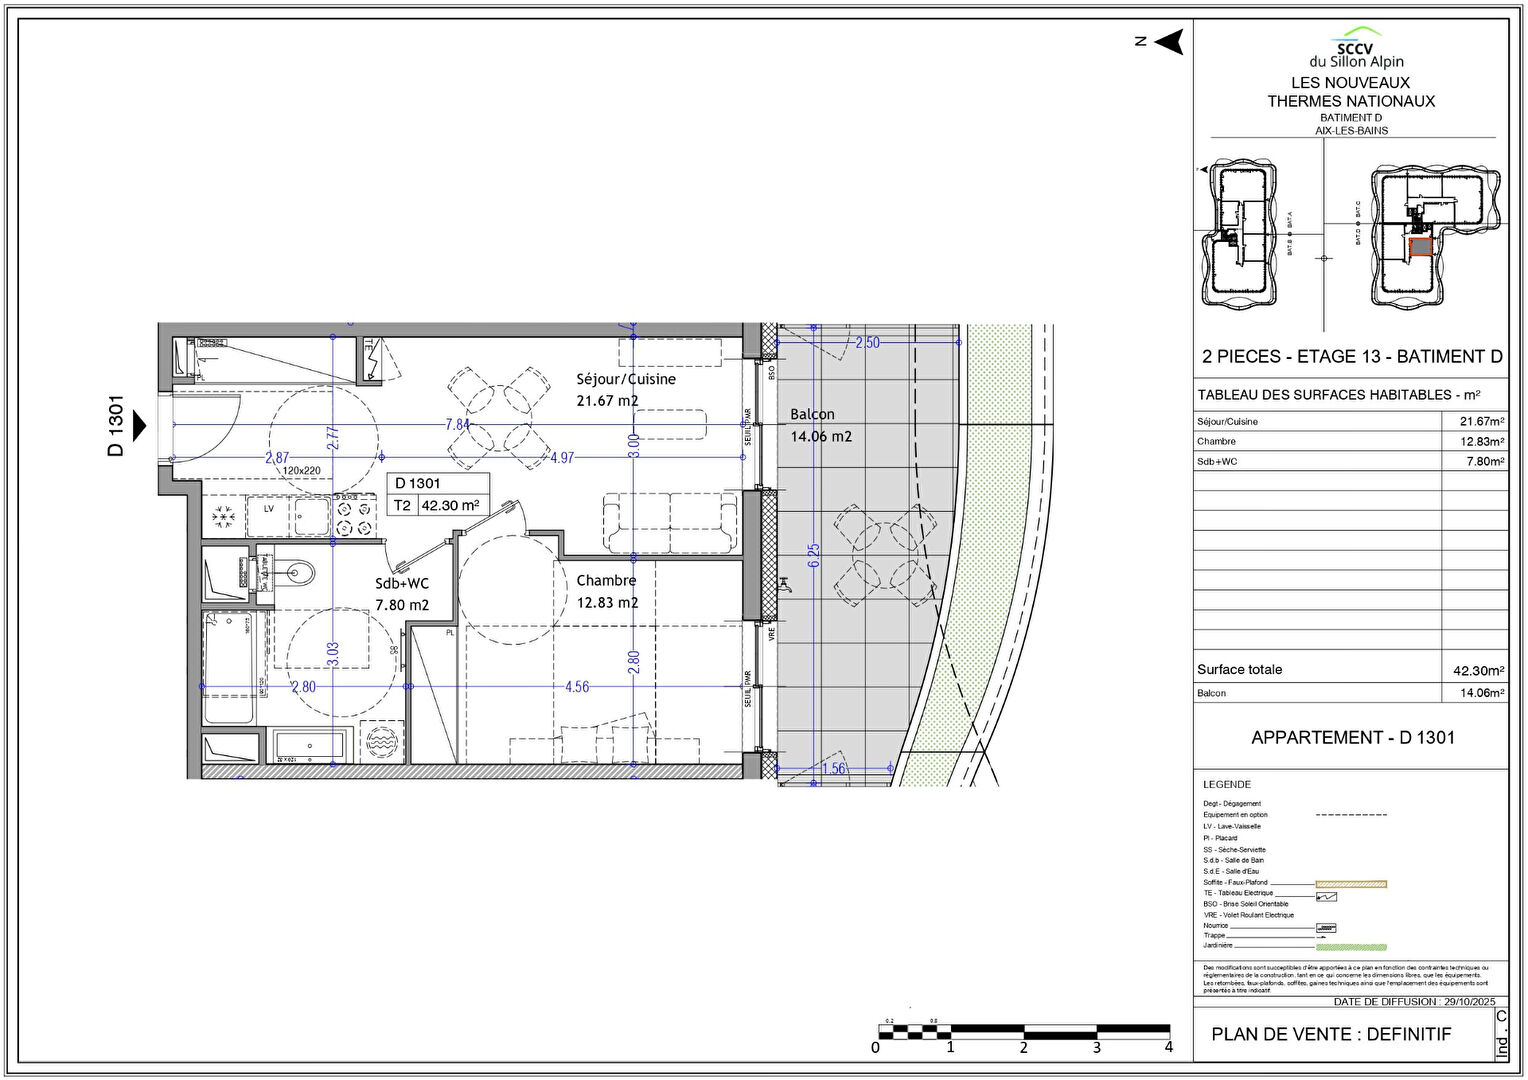Click the red highlighted unit in building keyplan
This screenshot has width=1528, height=1080.
(1420, 248)
